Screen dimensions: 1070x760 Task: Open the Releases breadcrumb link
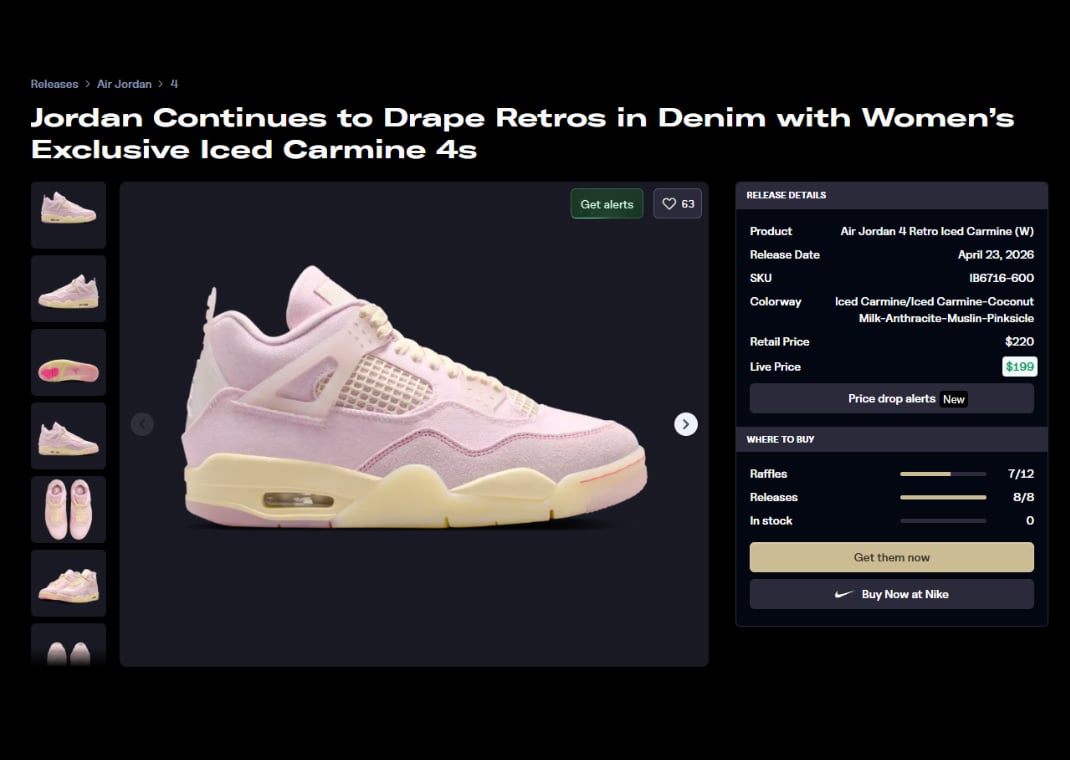tap(54, 84)
